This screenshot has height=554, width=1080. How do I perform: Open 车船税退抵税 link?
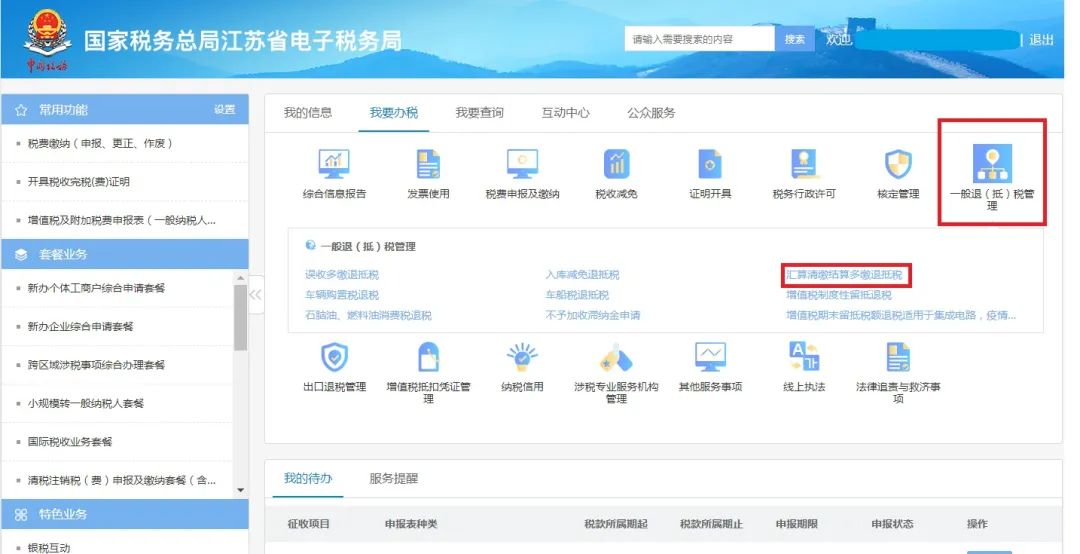click(577, 295)
